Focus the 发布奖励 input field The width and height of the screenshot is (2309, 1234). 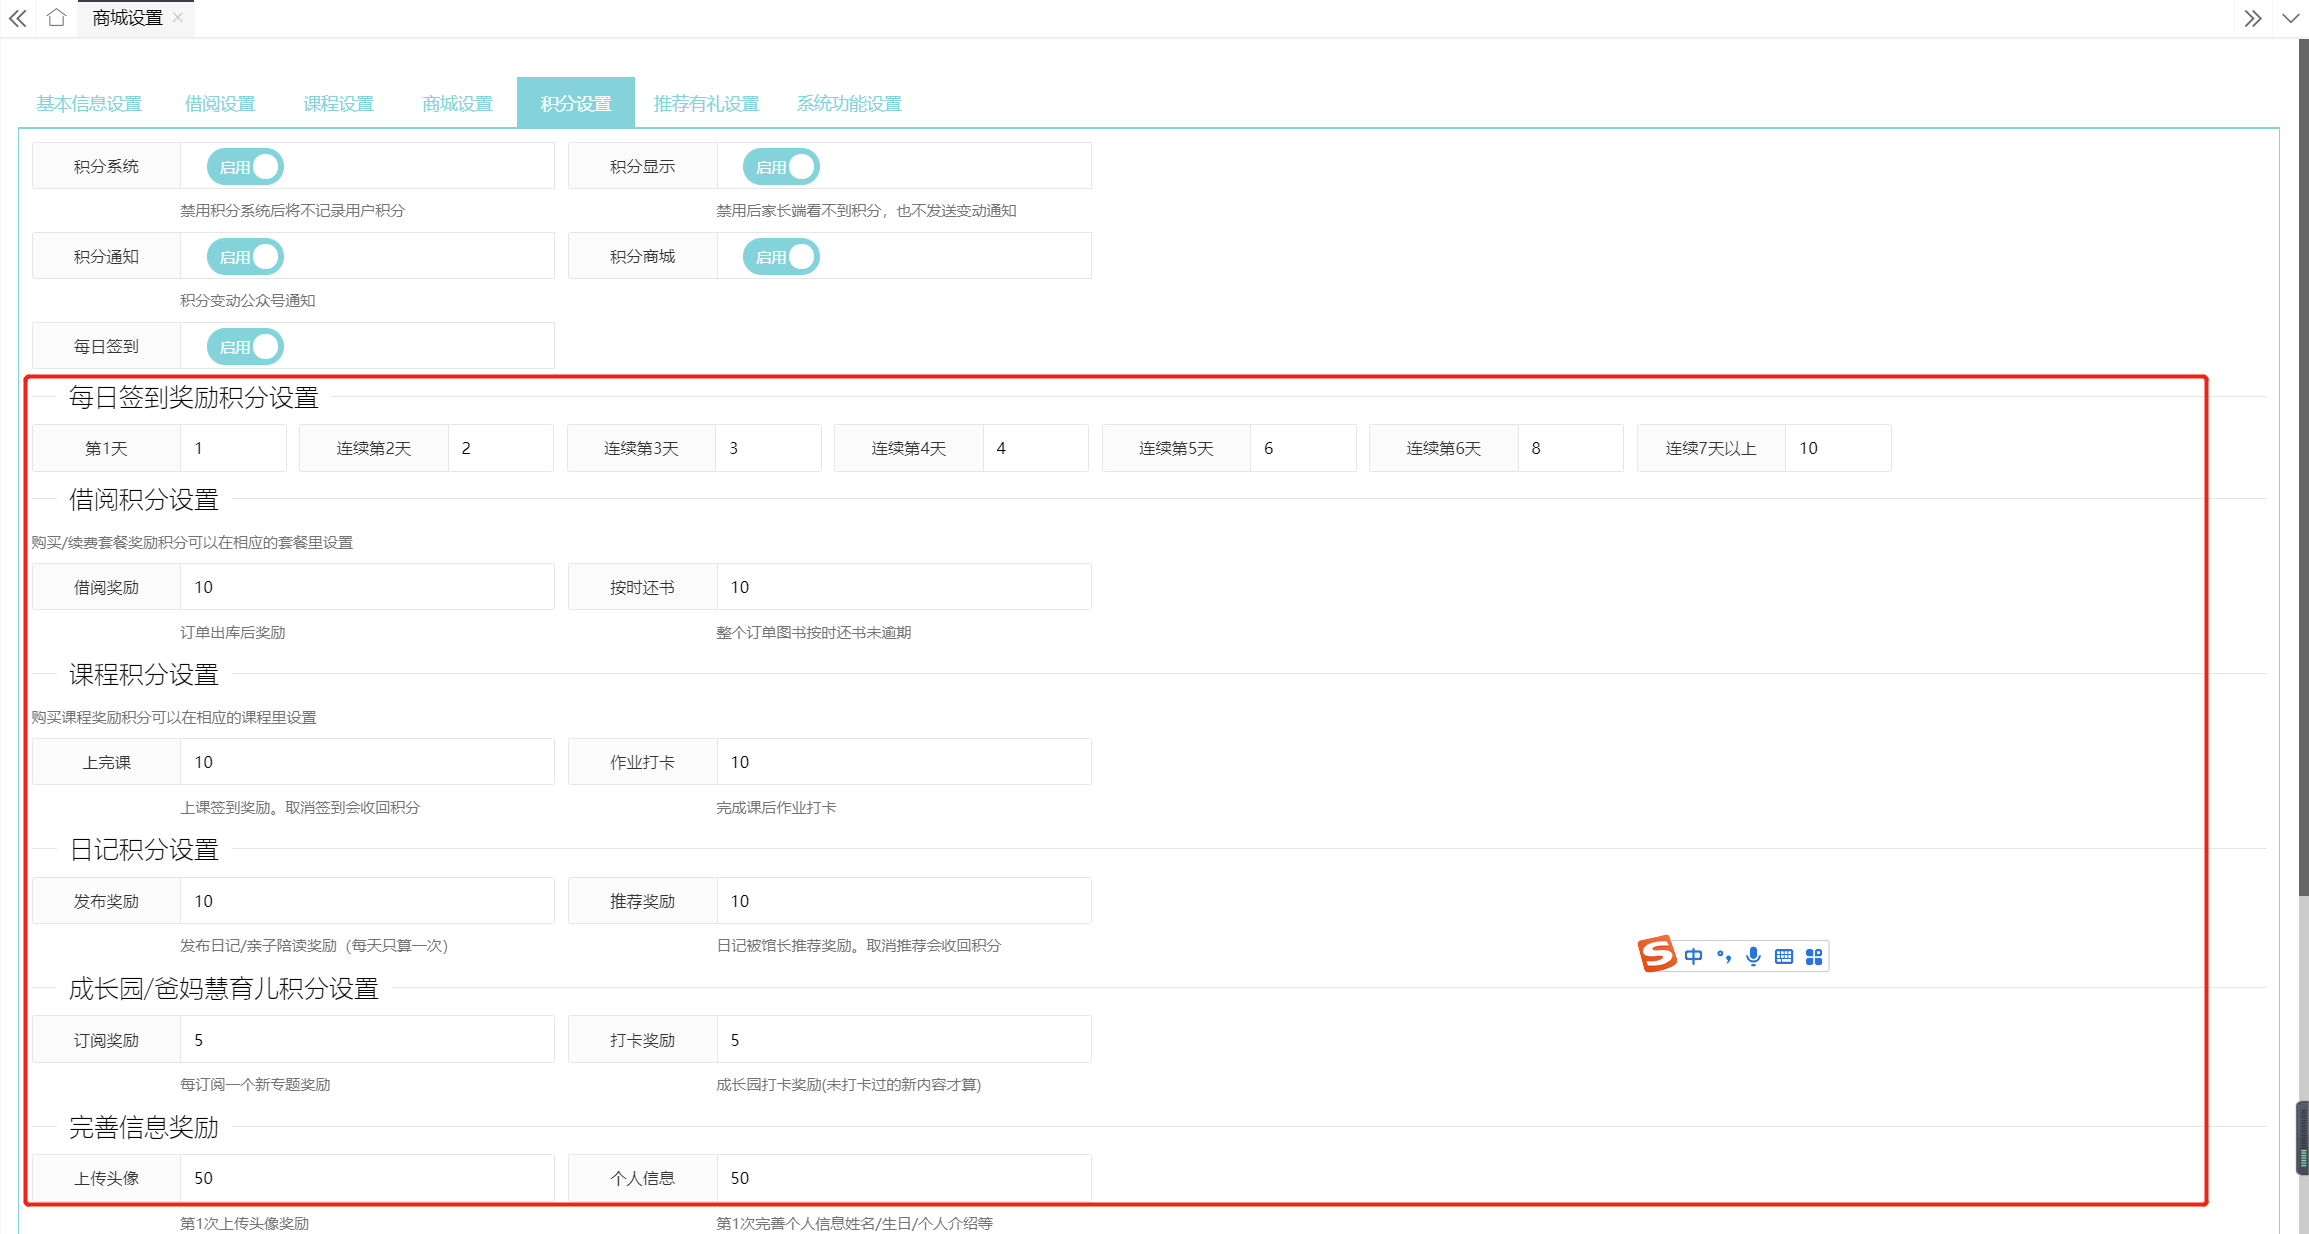click(367, 901)
